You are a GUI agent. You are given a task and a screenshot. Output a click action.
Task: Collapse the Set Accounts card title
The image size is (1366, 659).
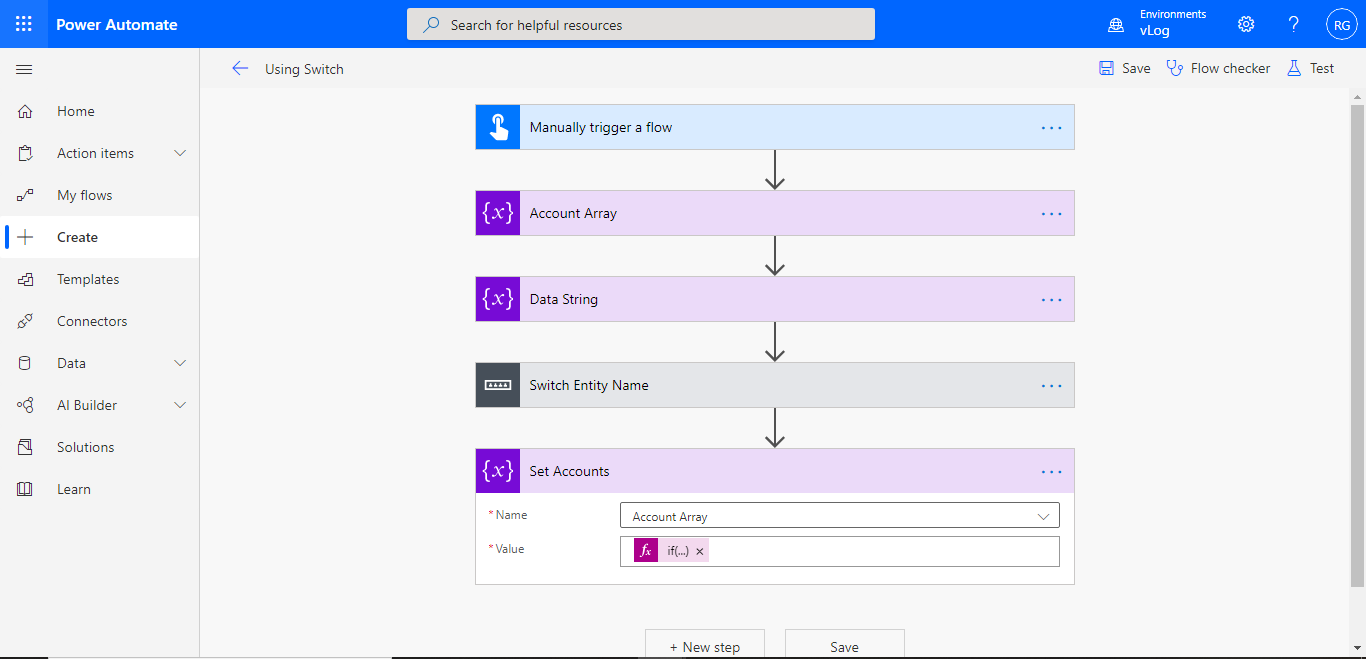click(x=569, y=471)
